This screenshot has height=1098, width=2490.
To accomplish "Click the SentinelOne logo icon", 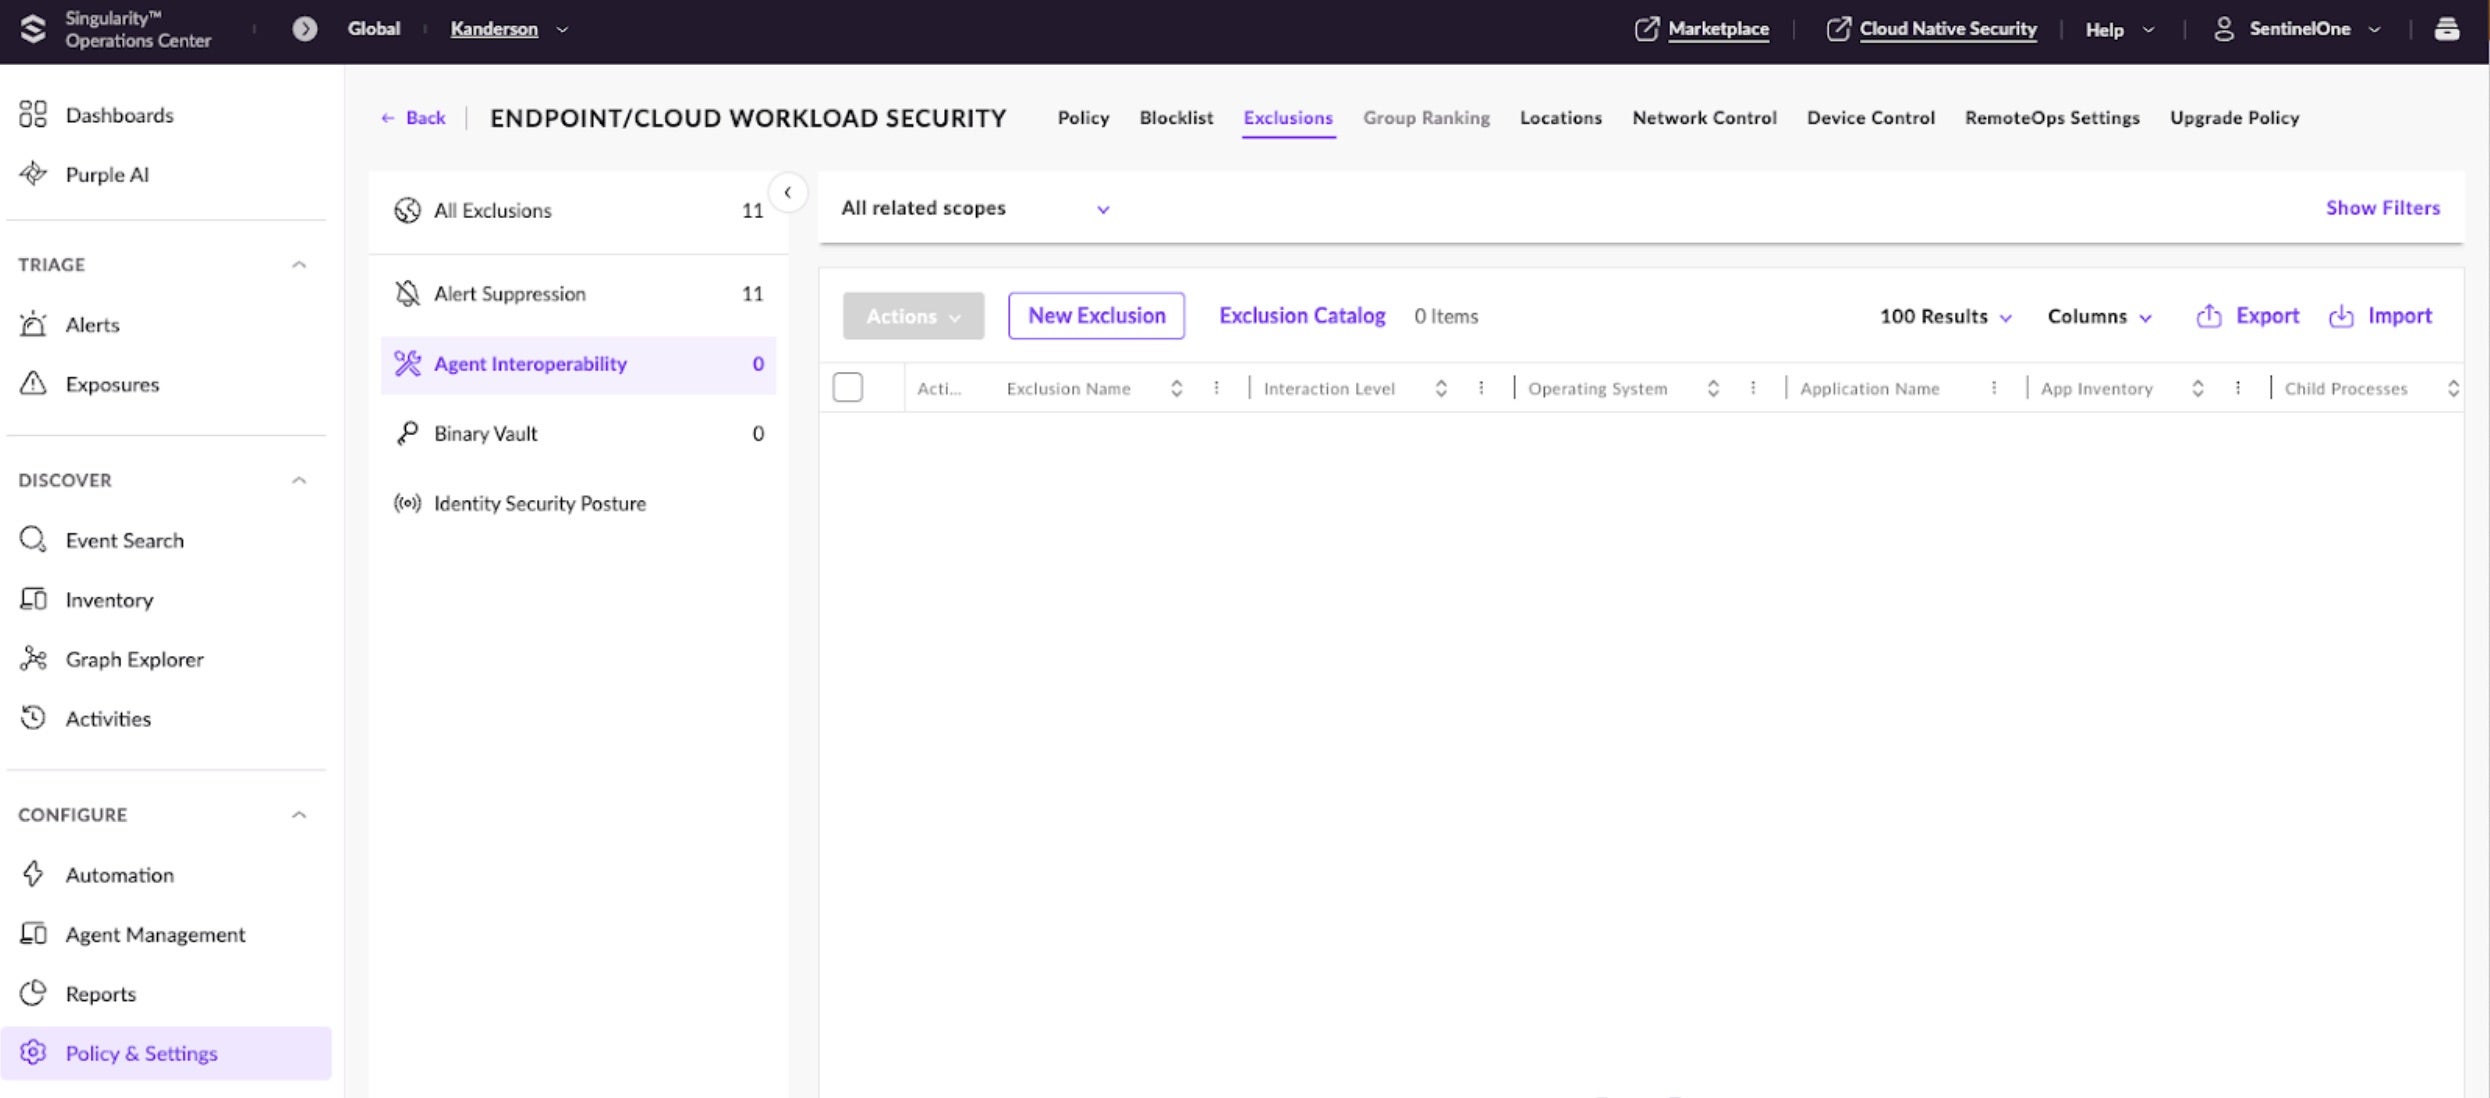I will (x=33, y=29).
